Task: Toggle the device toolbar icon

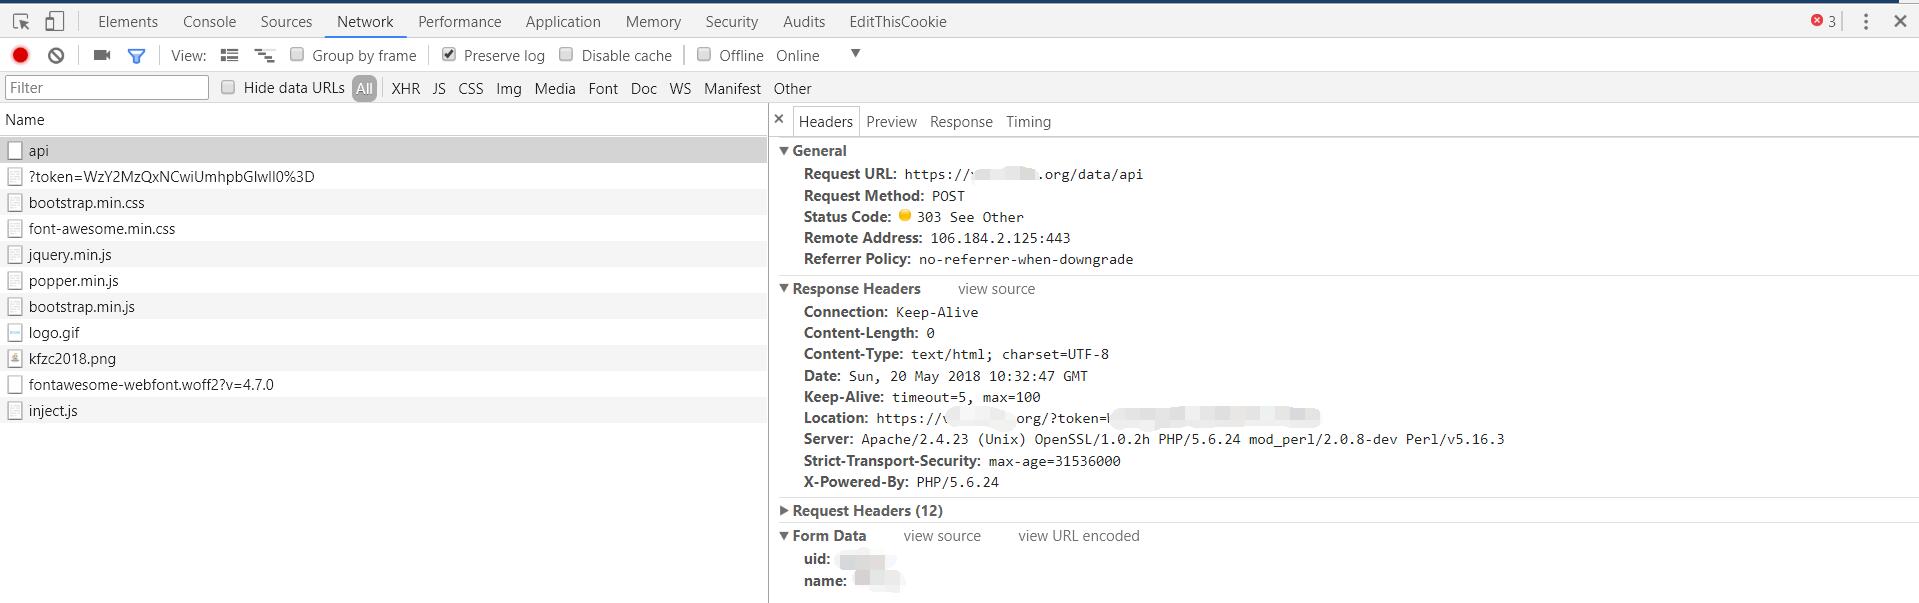Action: [x=55, y=21]
